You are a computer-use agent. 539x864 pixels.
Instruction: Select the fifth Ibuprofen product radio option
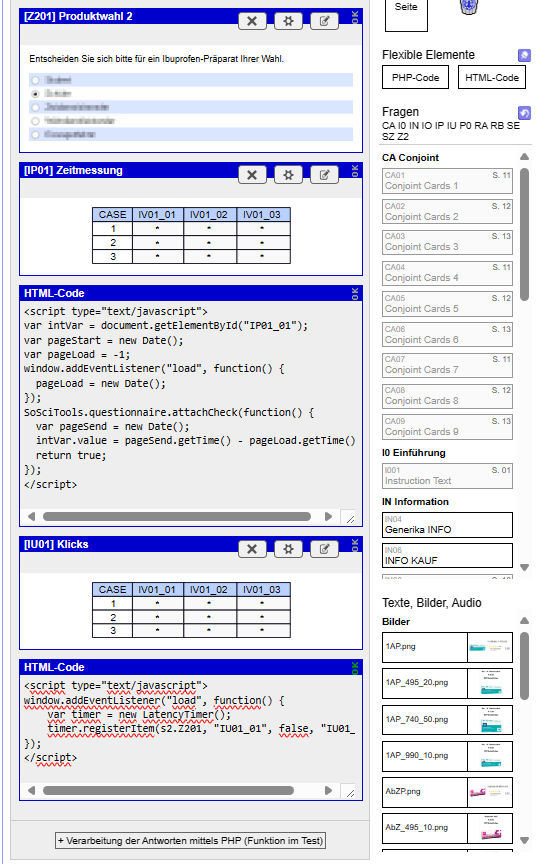(x=35, y=134)
